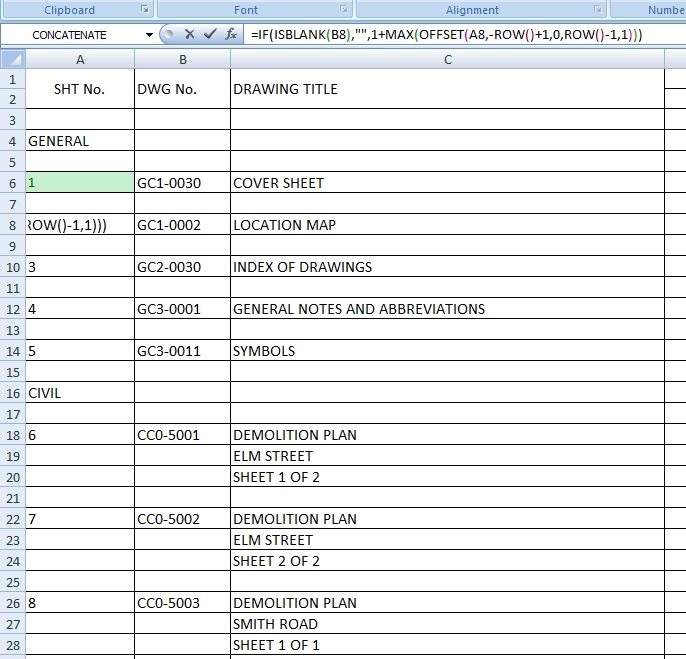Select GENERAL NOTES AND ABBREVIATIONS cell

[x=448, y=308]
